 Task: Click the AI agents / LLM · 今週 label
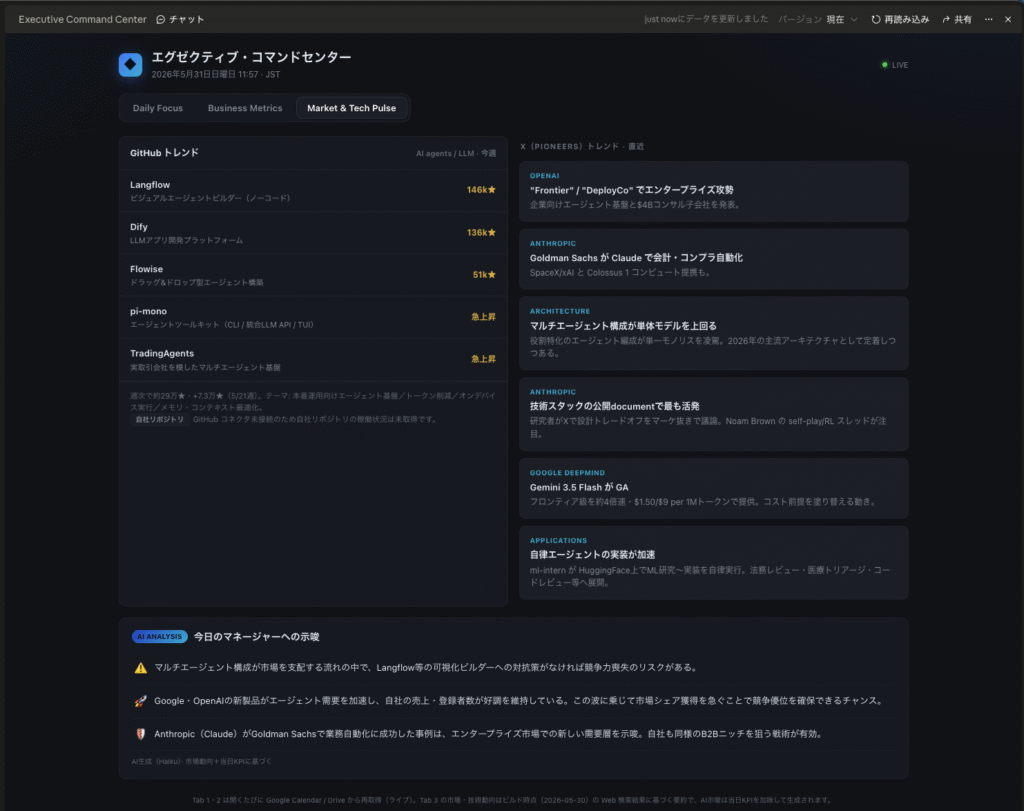(456, 153)
